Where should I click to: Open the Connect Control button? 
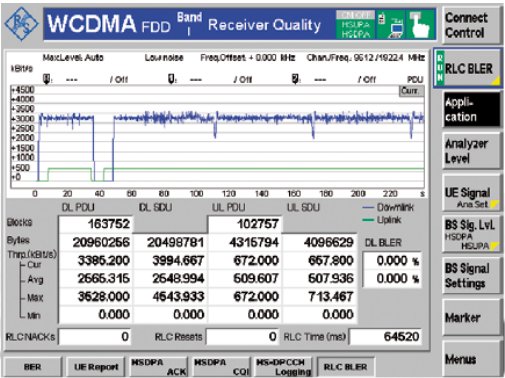[x=471, y=25]
